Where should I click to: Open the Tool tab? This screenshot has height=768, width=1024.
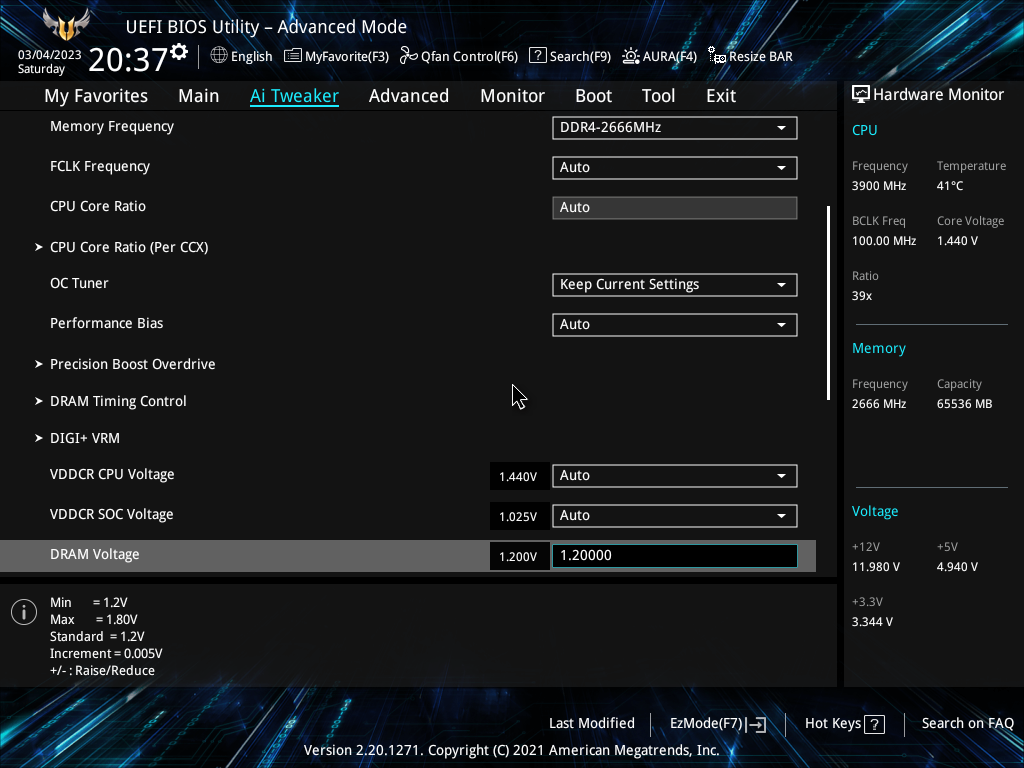pyautogui.click(x=658, y=96)
